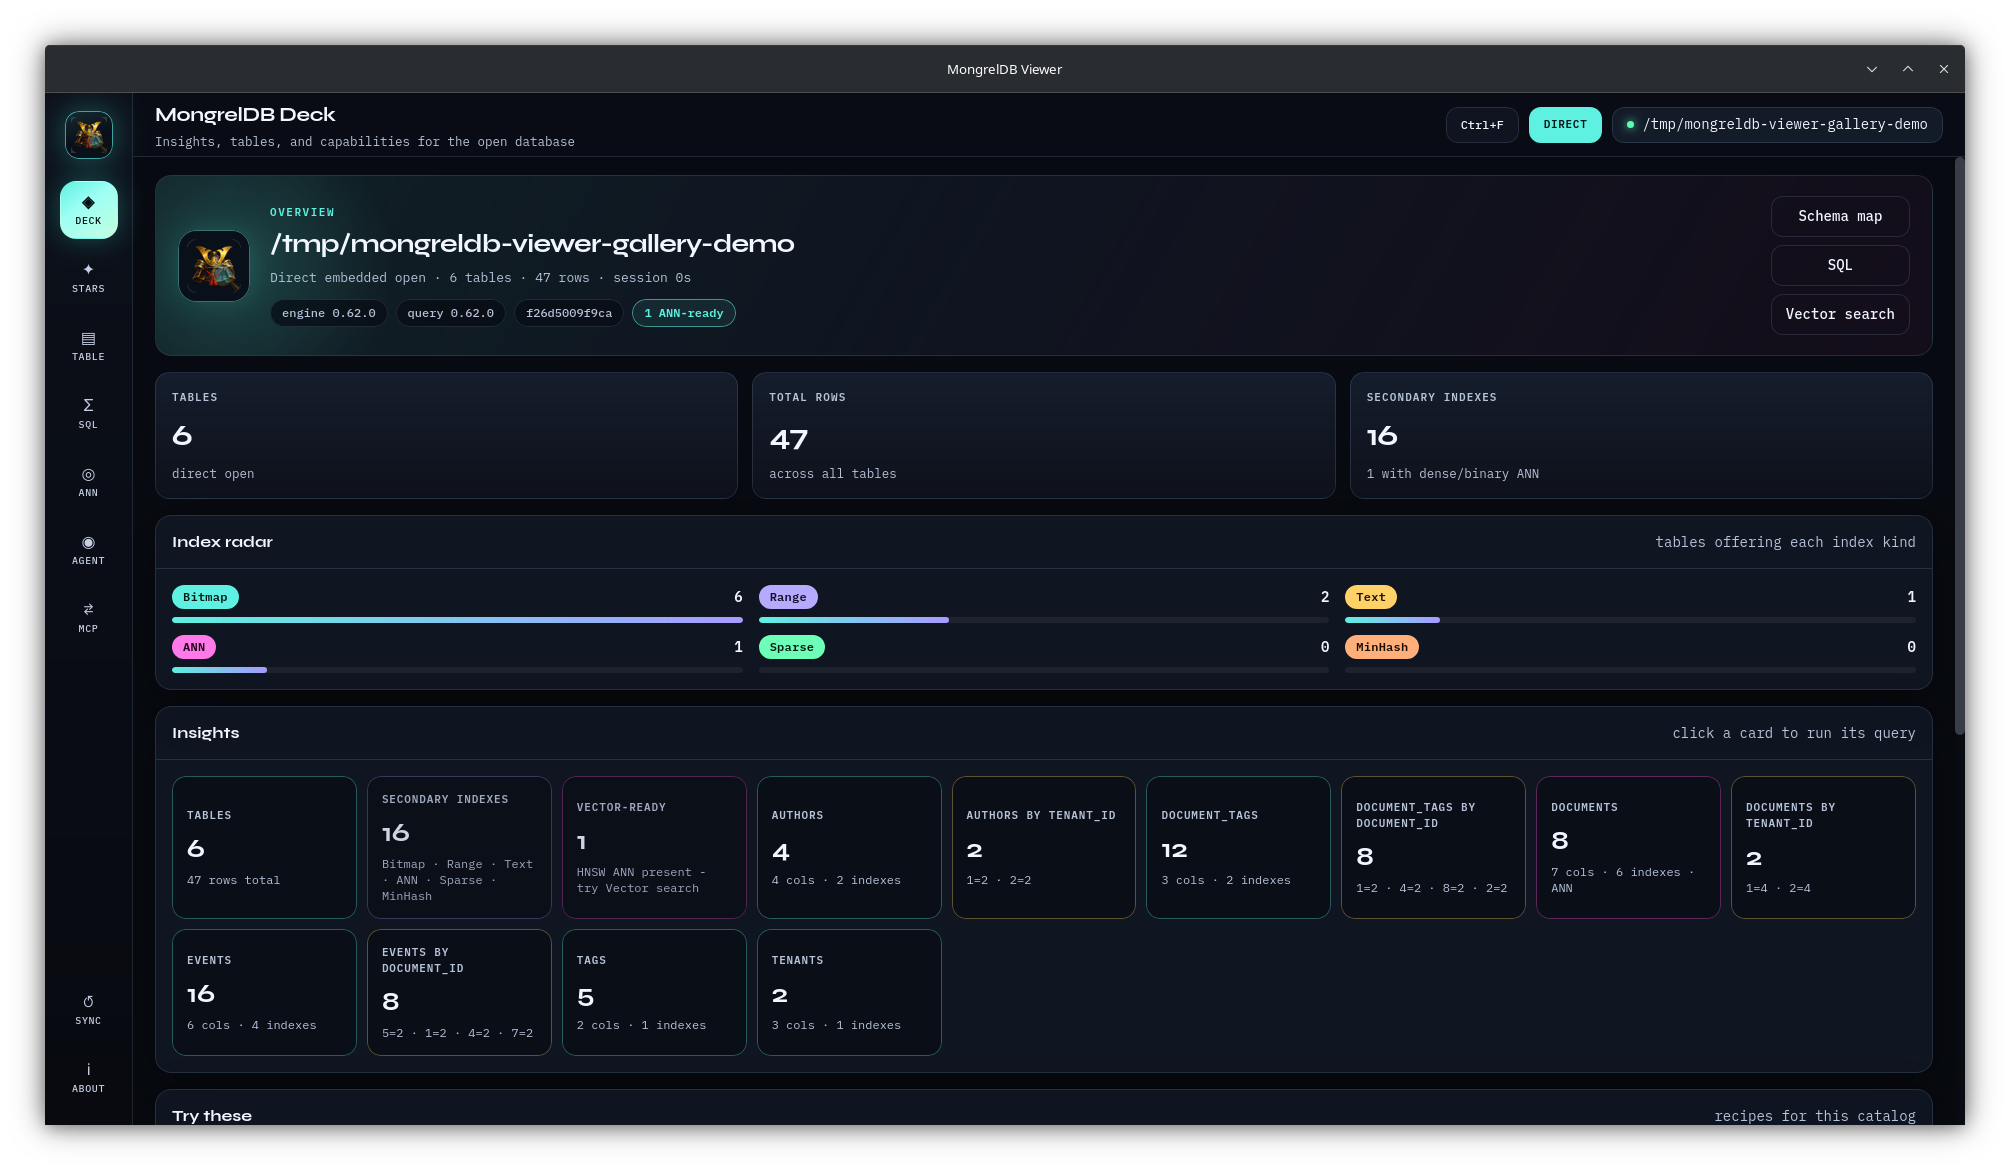Open the Deck view in sidebar

88,210
